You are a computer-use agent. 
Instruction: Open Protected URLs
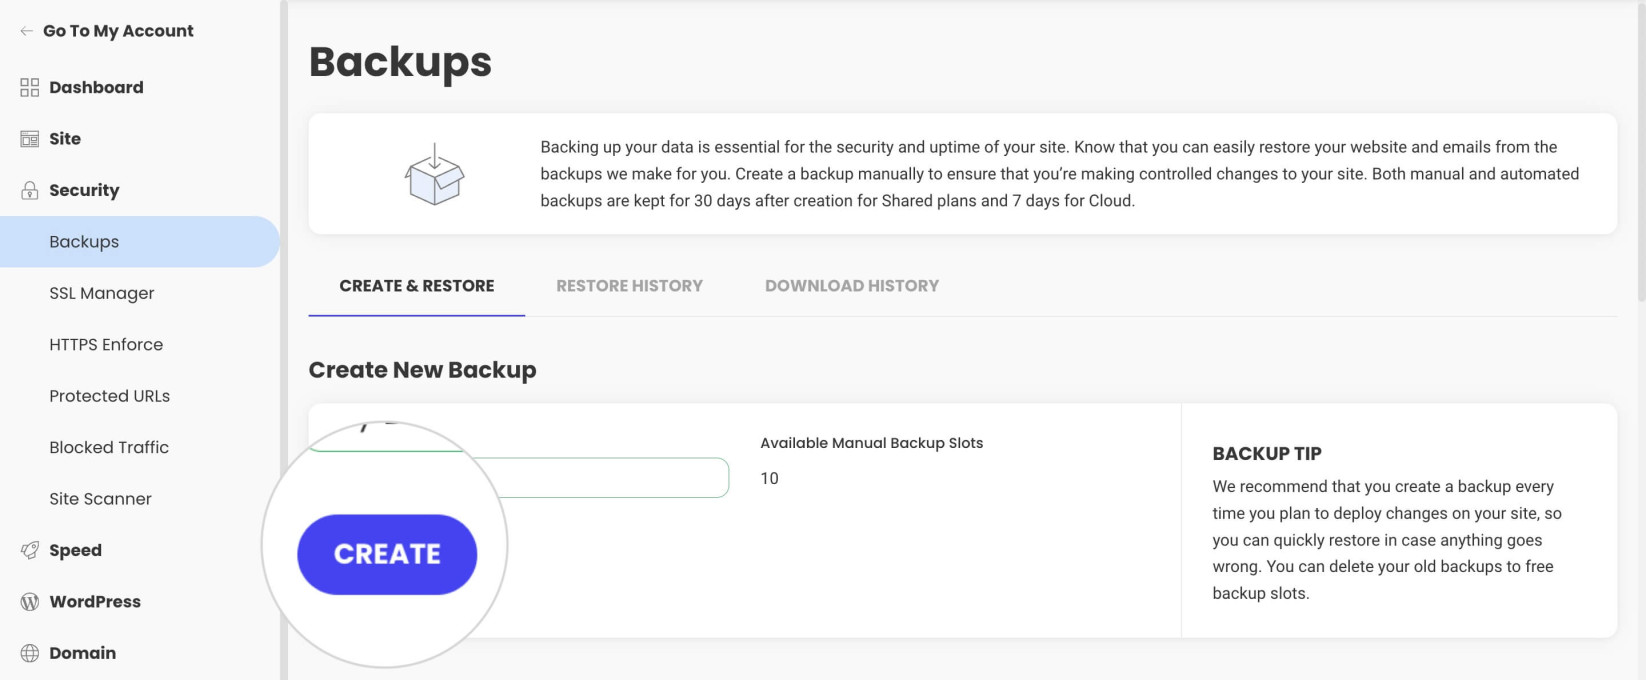pos(110,396)
